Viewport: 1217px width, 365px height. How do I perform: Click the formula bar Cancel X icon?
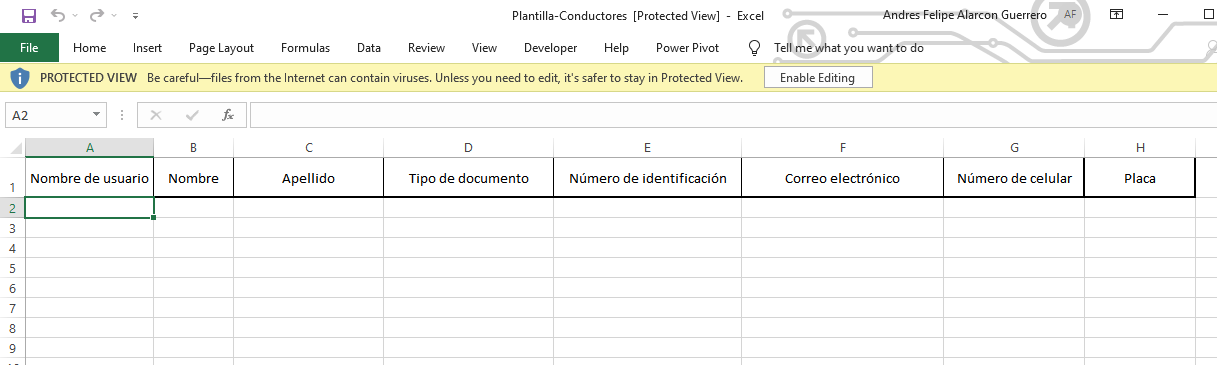pyautogui.click(x=155, y=115)
